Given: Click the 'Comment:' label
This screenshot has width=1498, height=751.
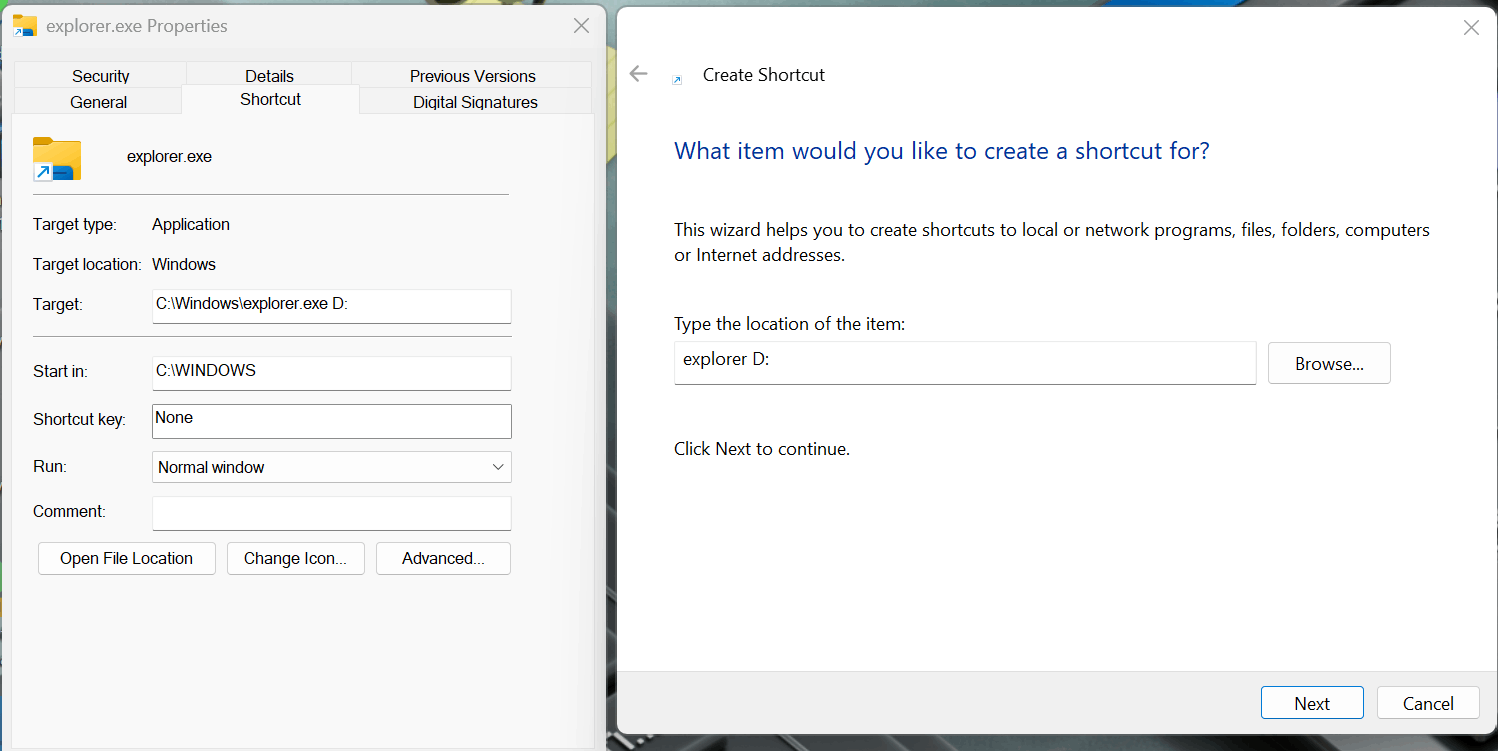Looking at the screenshot, I should [69, 511].
